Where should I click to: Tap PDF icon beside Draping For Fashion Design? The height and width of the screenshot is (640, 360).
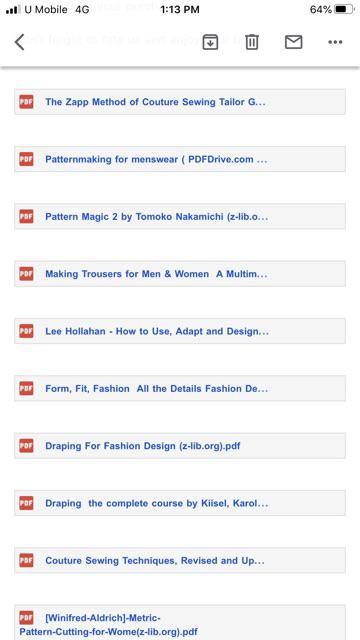(x=27, y=446)
